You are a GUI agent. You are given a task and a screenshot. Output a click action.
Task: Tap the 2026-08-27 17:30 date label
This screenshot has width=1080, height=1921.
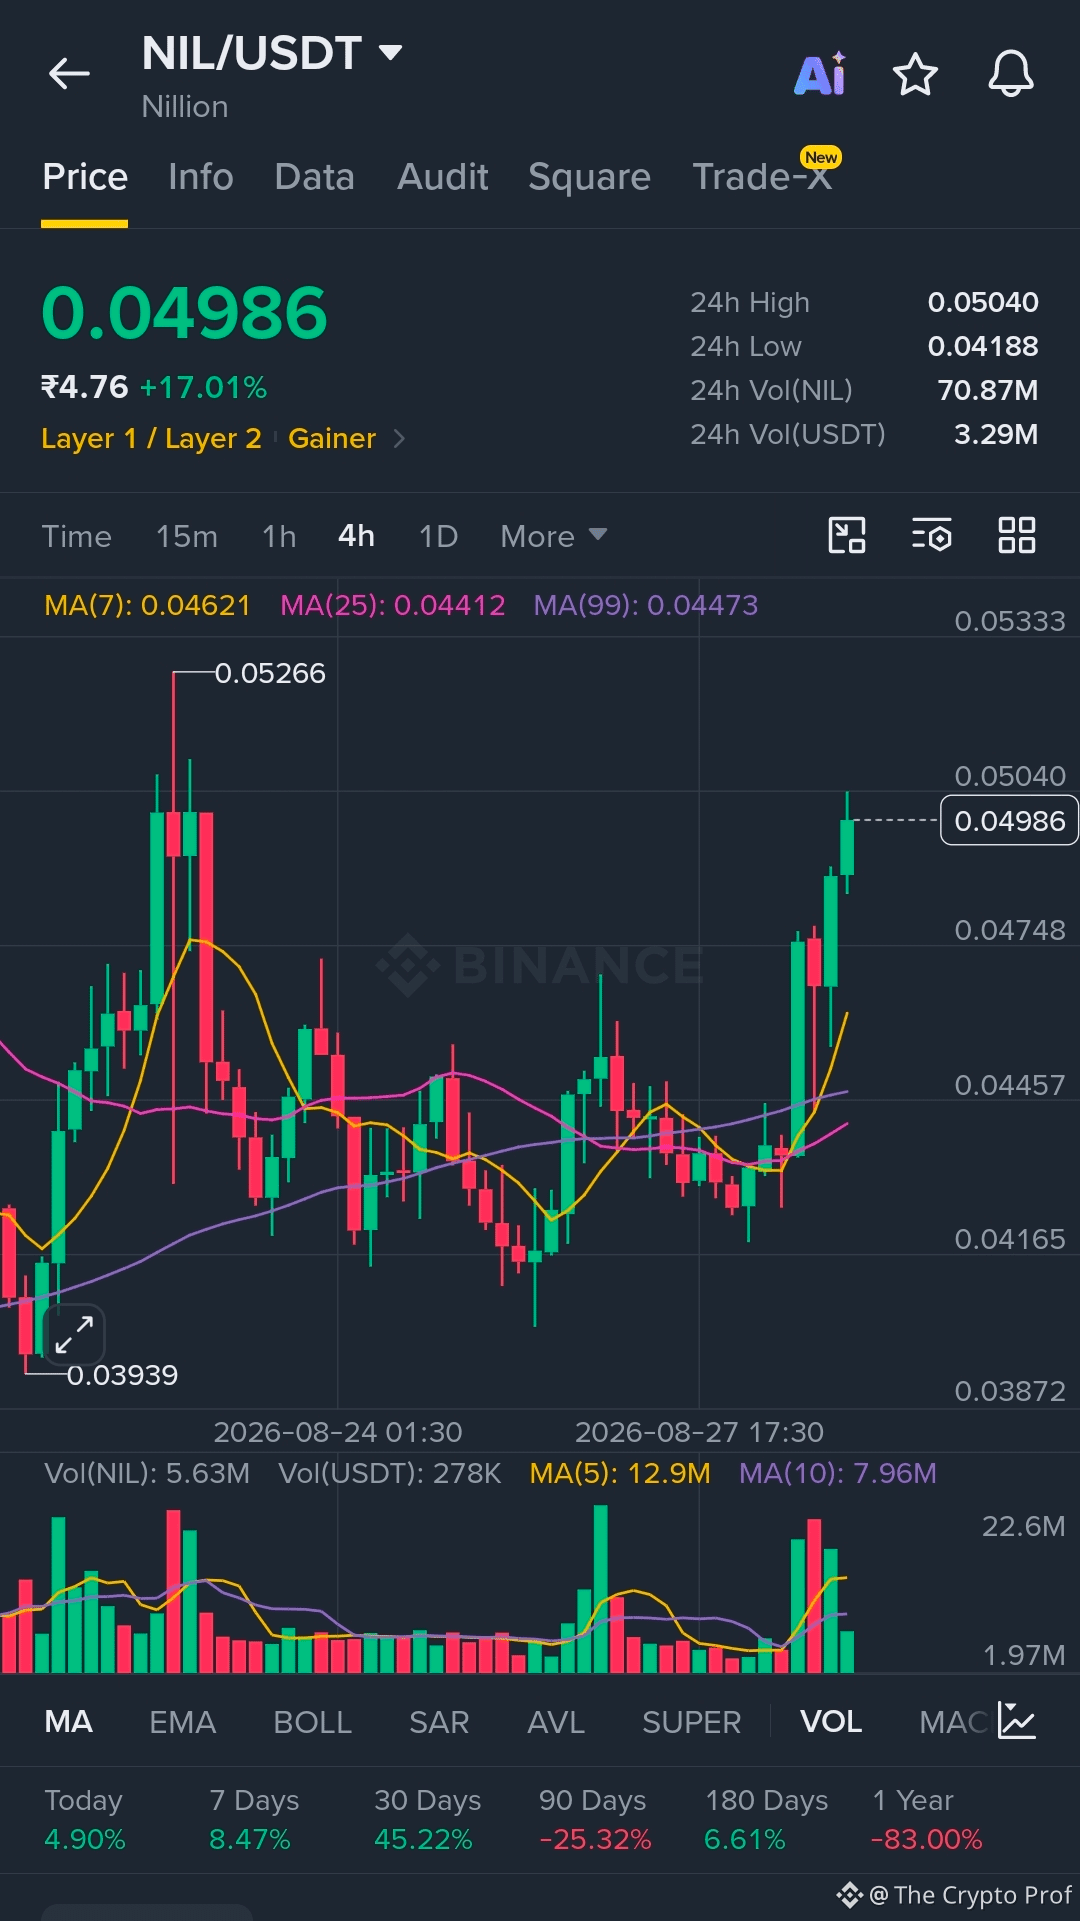tap(699, 1432)
